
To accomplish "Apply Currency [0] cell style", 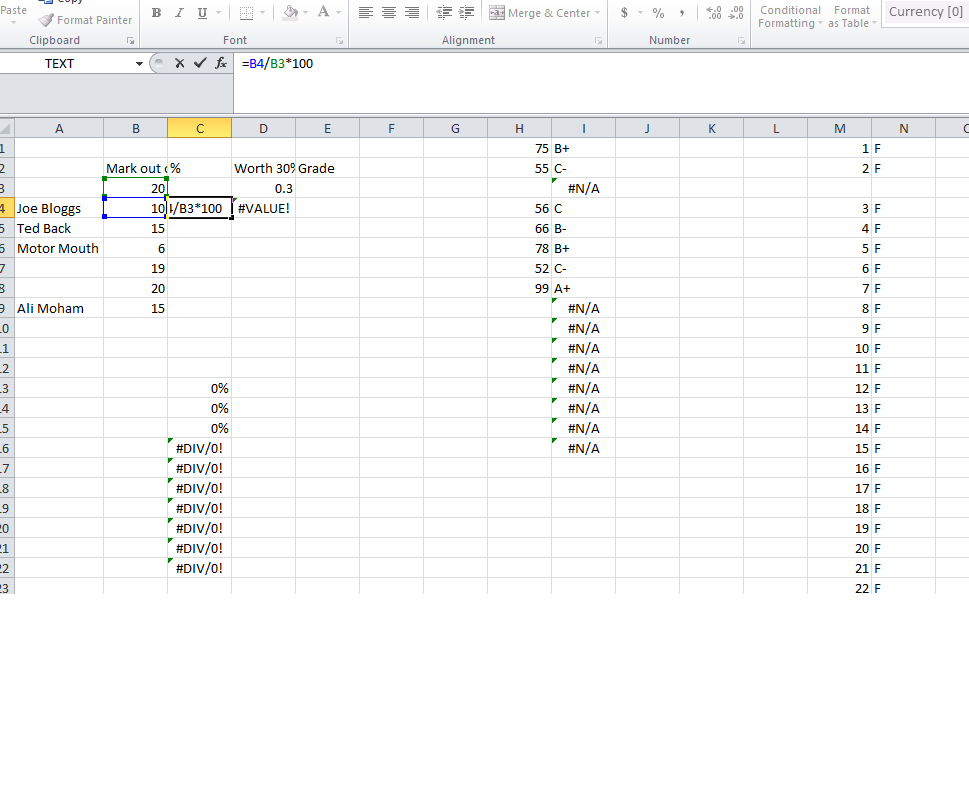I will [x=925, y=12].
